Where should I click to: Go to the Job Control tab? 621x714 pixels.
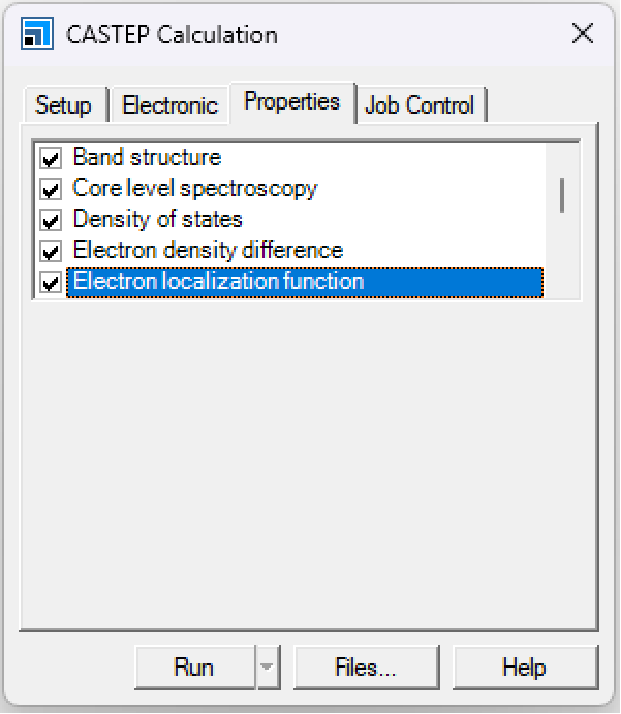(x=420, y=105)
